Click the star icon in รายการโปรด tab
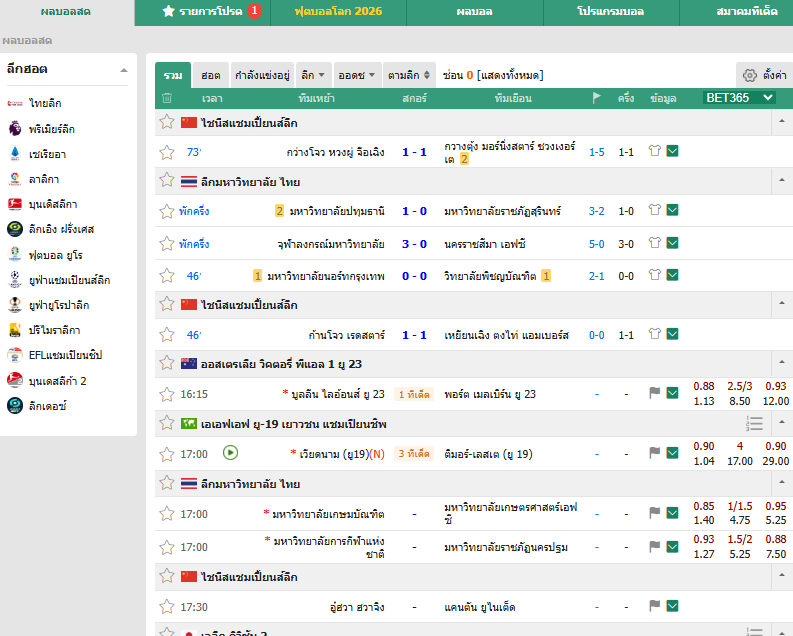This screenshot has width=793, height=636. pos(168,11)
